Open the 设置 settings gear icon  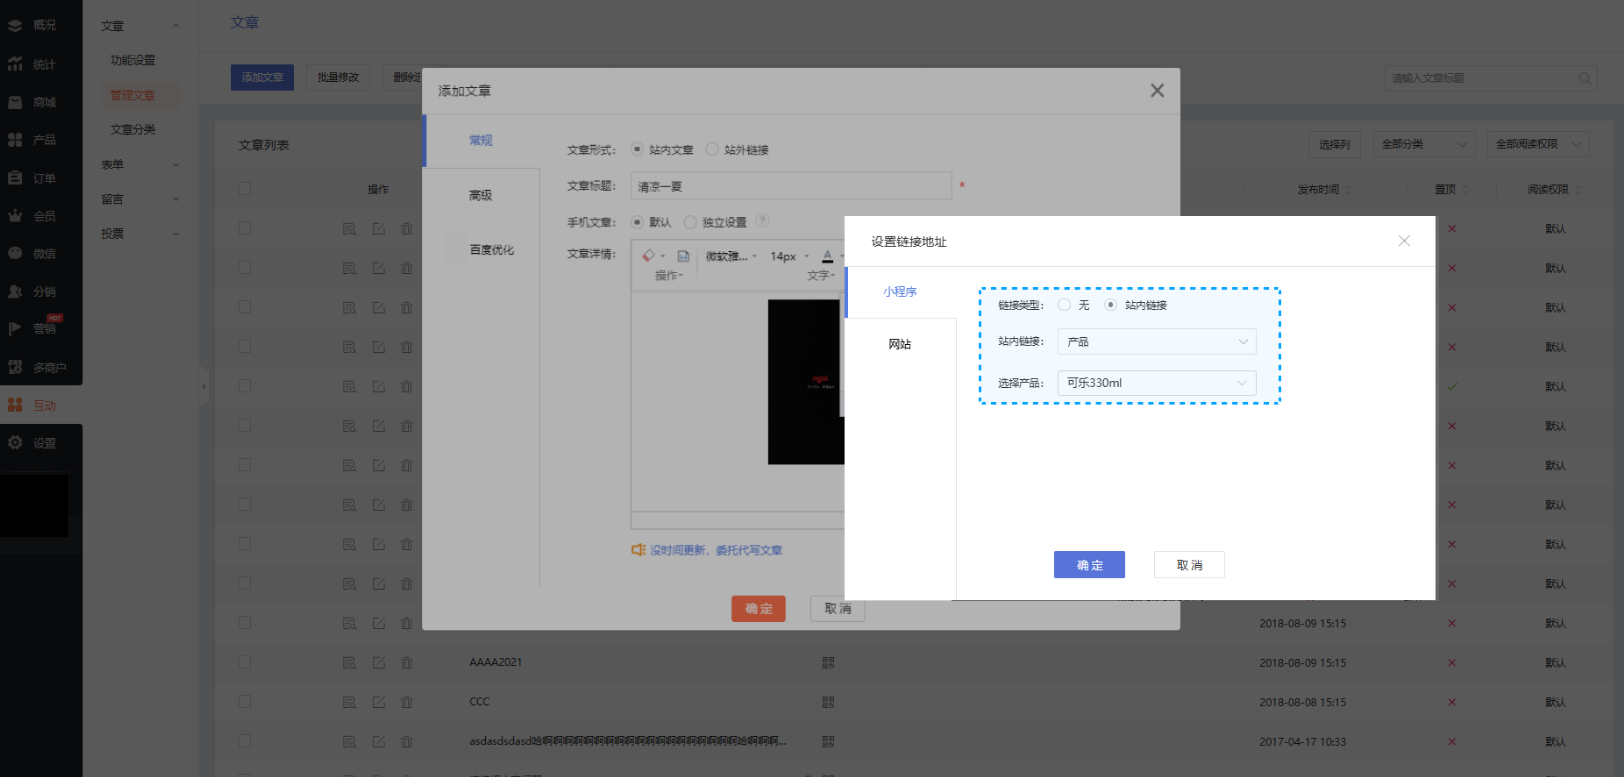tap(15, 443)
